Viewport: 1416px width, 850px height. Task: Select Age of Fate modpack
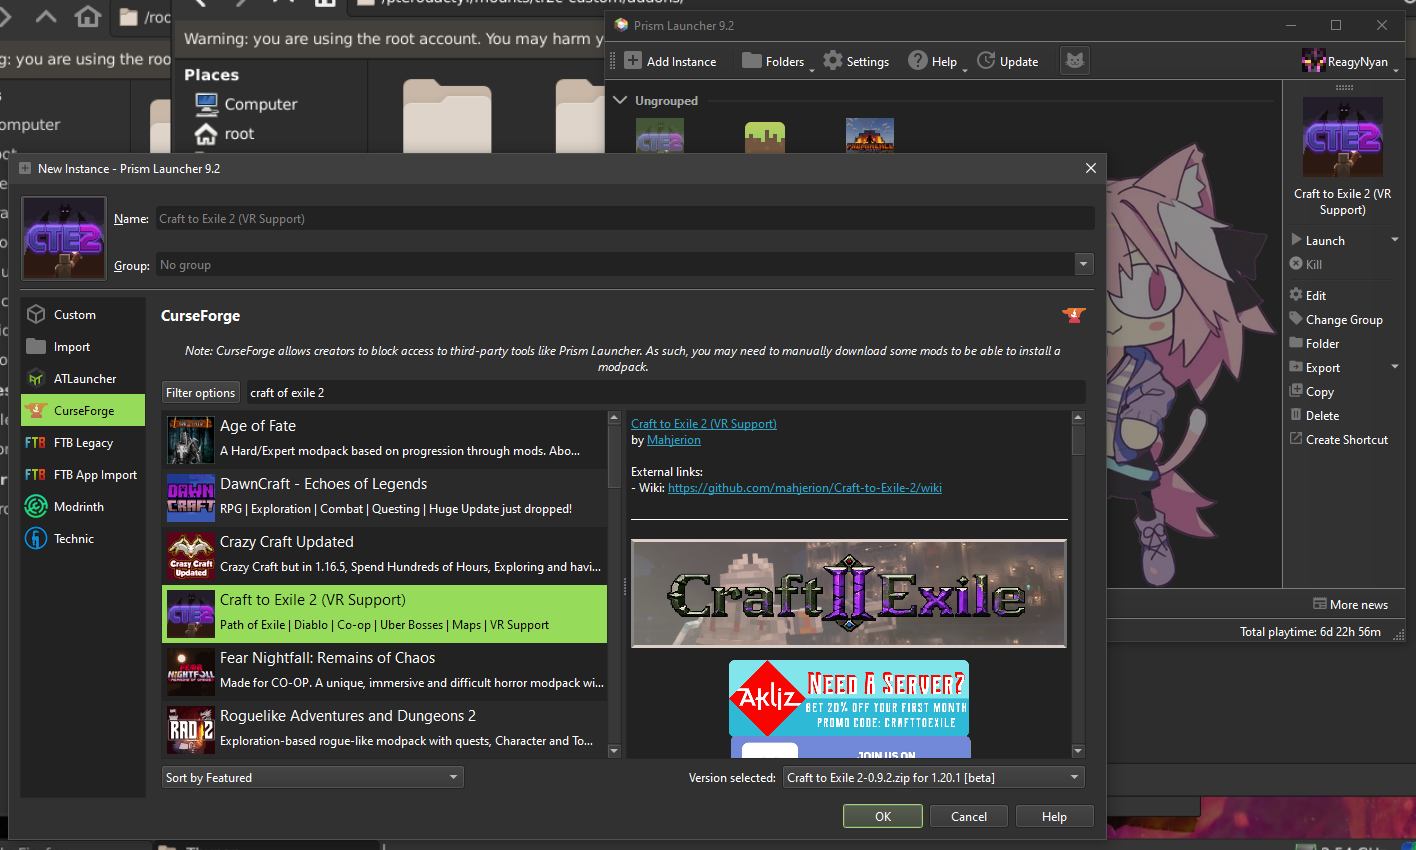click(384, 439)
